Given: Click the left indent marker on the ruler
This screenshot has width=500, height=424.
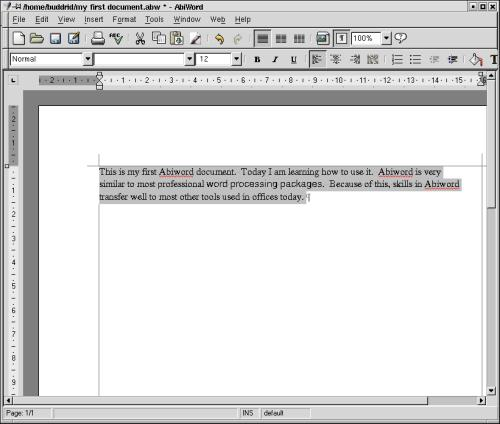Looking at the screenshot, I should coord(99,86).
